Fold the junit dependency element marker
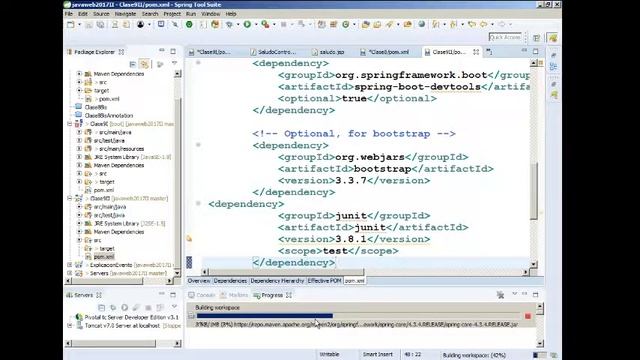The height and width of the screenshot is (360, 640). 198,203
